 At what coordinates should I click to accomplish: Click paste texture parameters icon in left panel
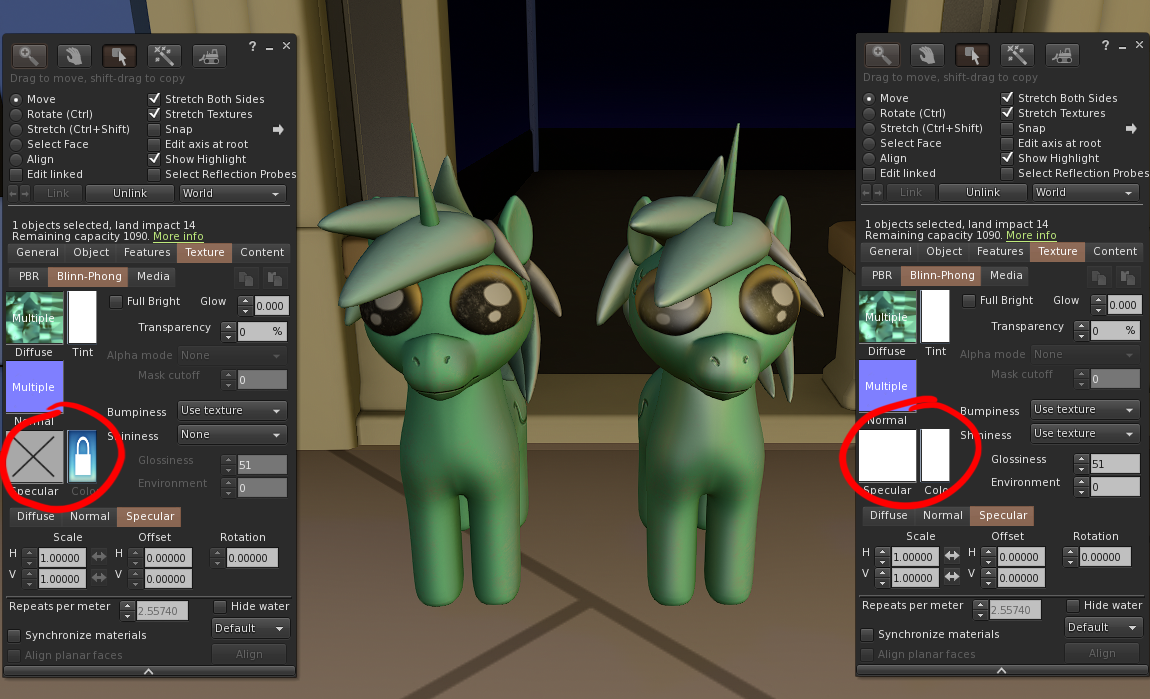pyautogui.click(x=275, y=279)
